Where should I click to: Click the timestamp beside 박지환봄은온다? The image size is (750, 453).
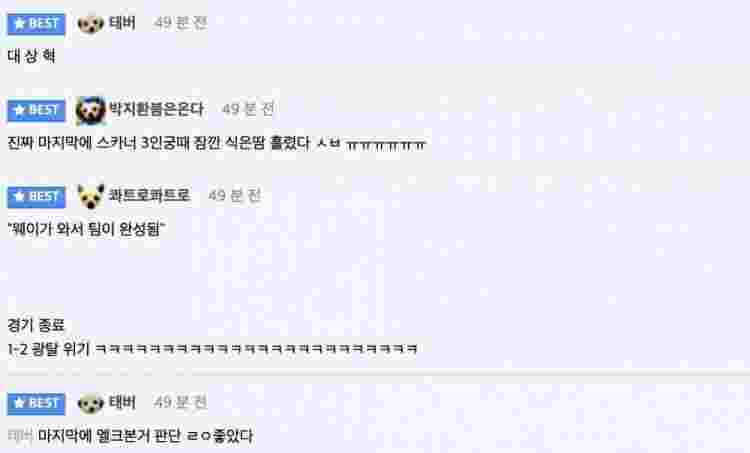(248, 109)
